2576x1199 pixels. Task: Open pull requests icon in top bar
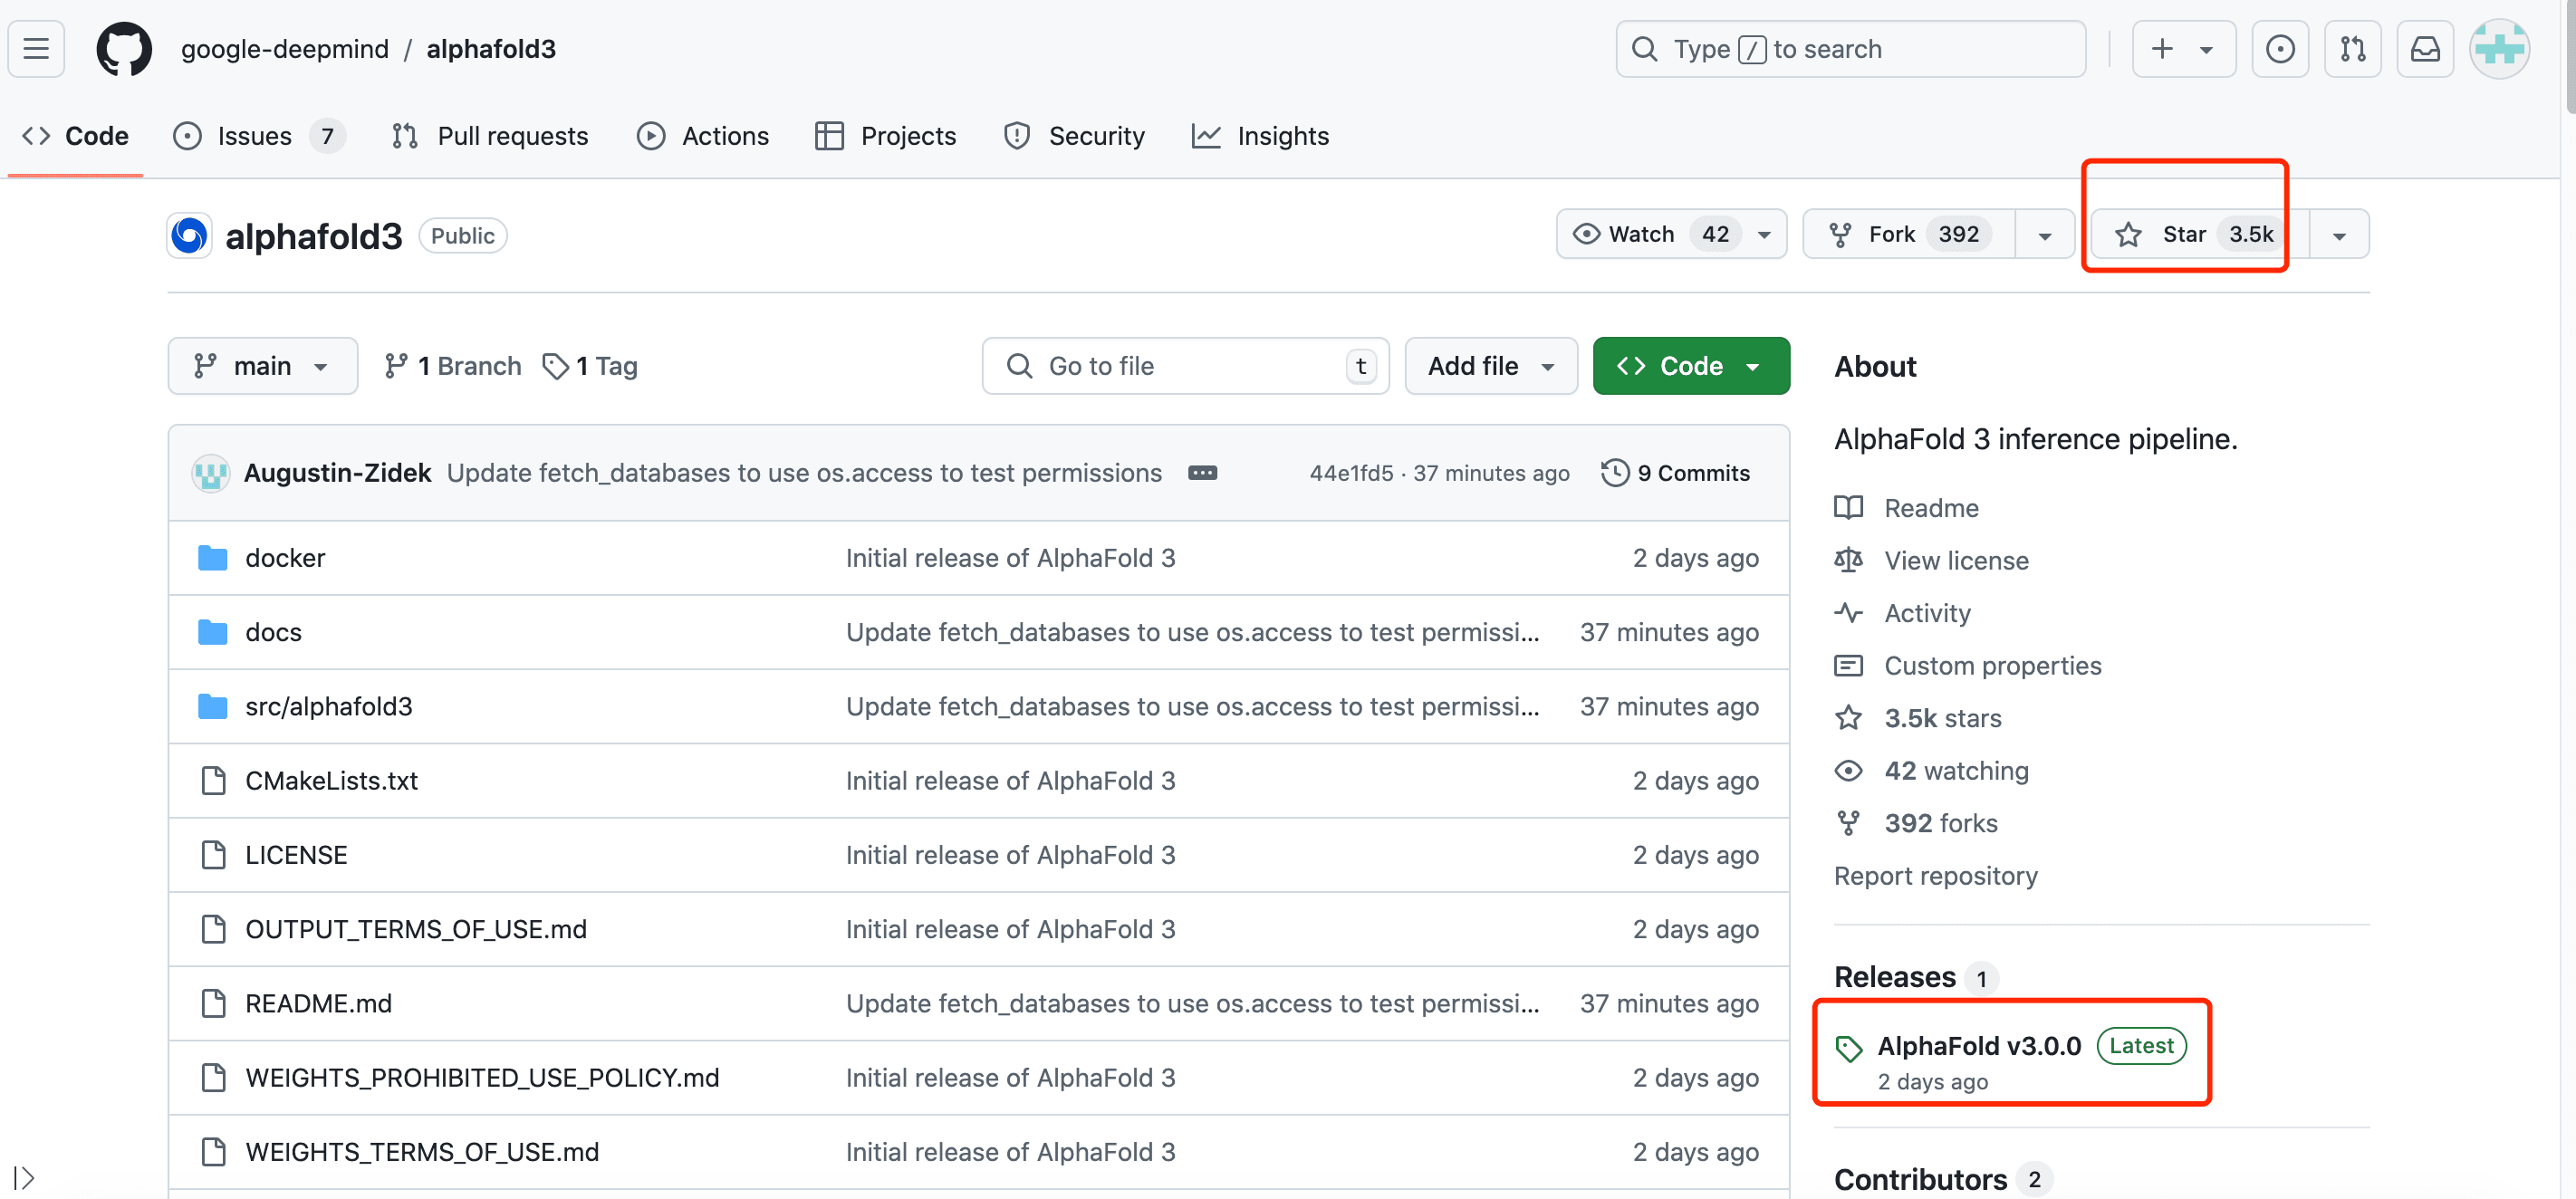pos(2353,49)
